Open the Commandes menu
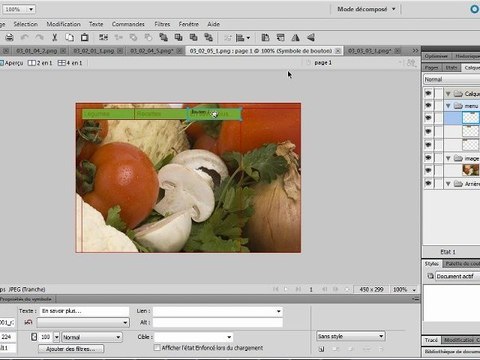The width and height of the screenshot is (480, 360). click(128, 24)
